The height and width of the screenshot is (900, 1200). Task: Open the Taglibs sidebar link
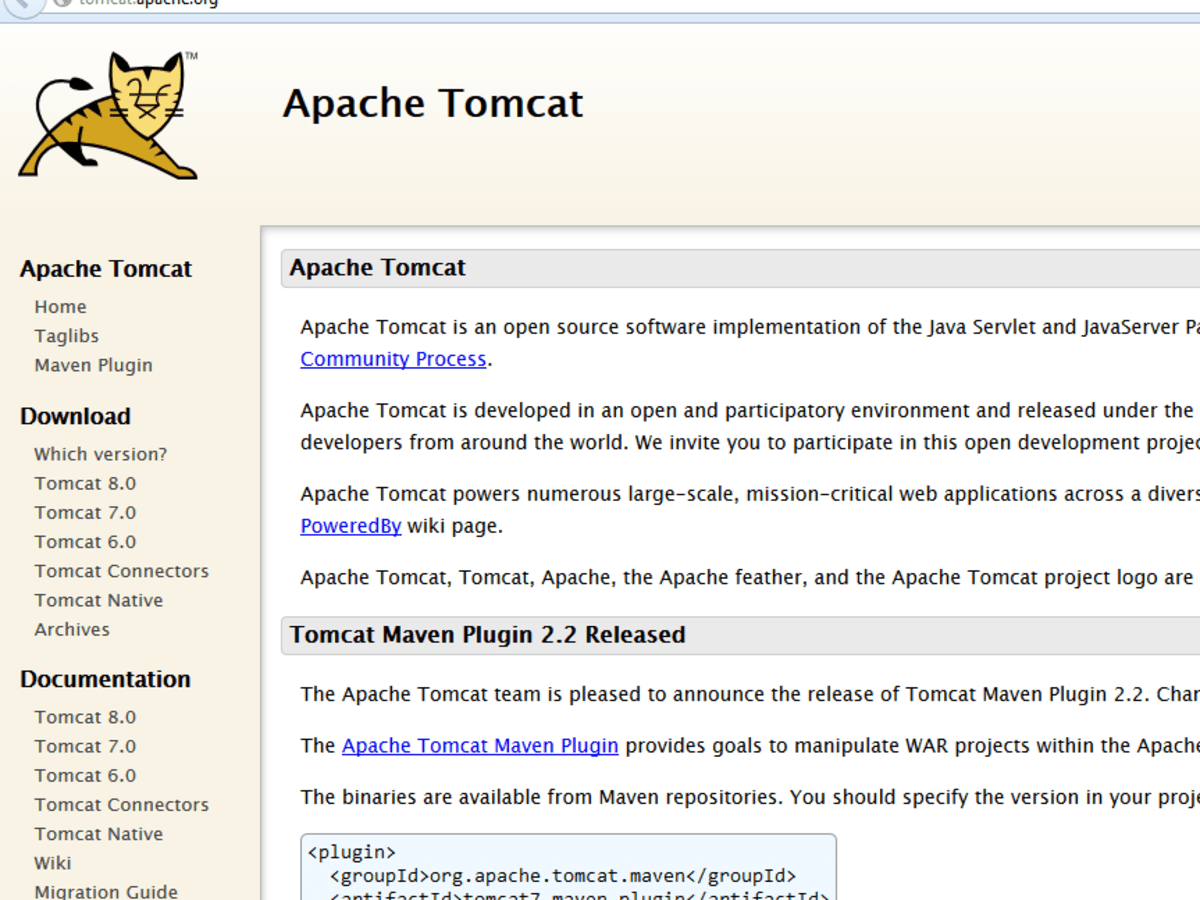[x=66, y=336]
